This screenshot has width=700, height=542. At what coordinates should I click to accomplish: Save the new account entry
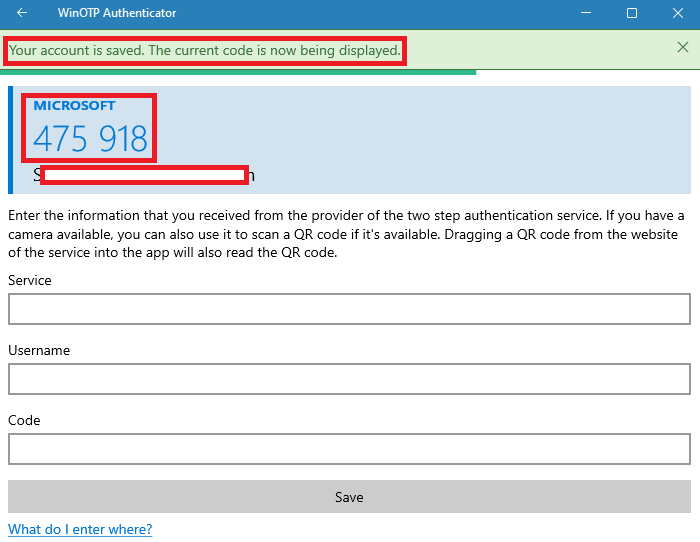(349, 497)
